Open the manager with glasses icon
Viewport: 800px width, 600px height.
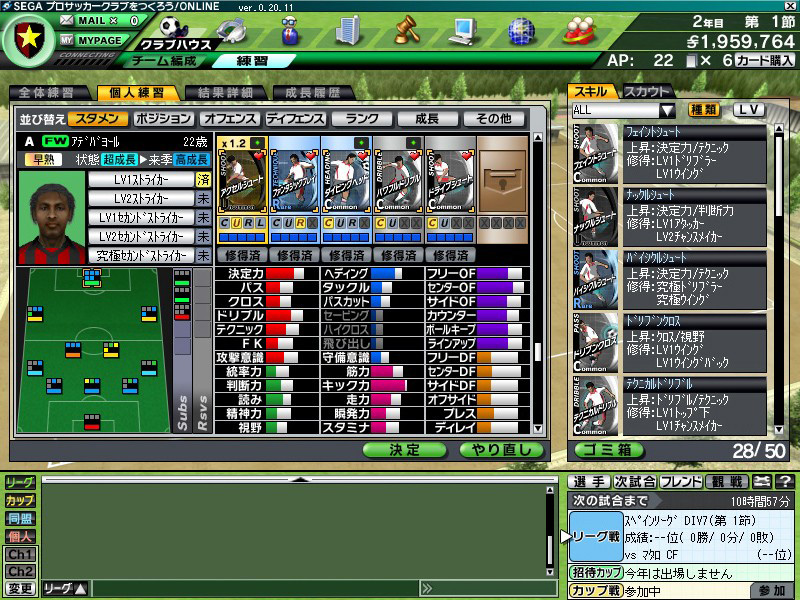coord(291,31)
